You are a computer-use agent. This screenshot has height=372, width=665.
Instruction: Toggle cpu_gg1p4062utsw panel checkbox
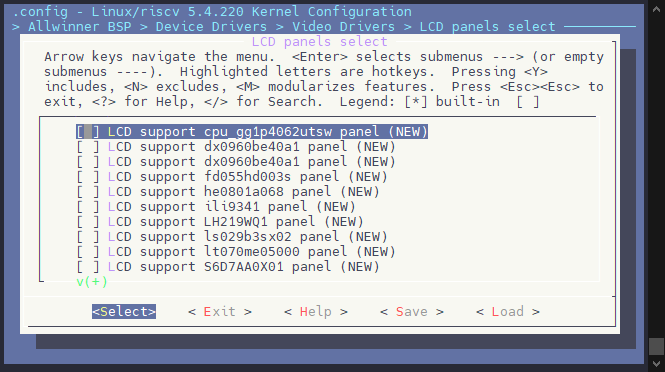coord(88,131)
